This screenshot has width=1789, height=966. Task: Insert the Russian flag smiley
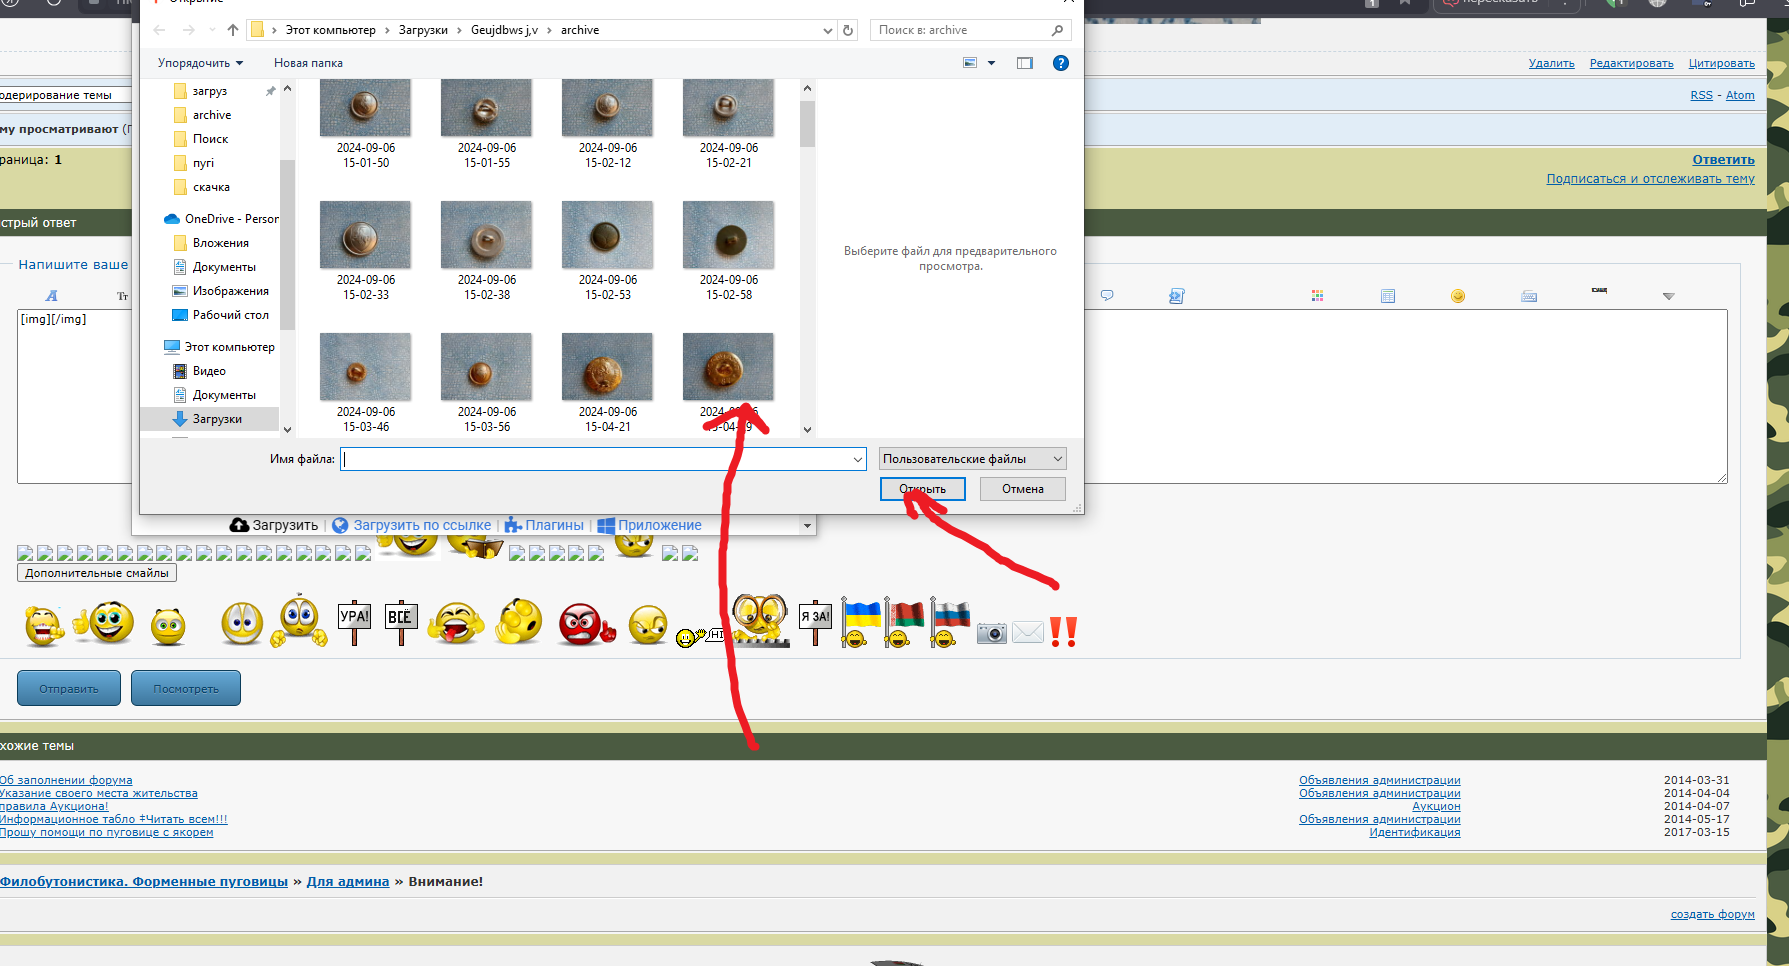949,623
